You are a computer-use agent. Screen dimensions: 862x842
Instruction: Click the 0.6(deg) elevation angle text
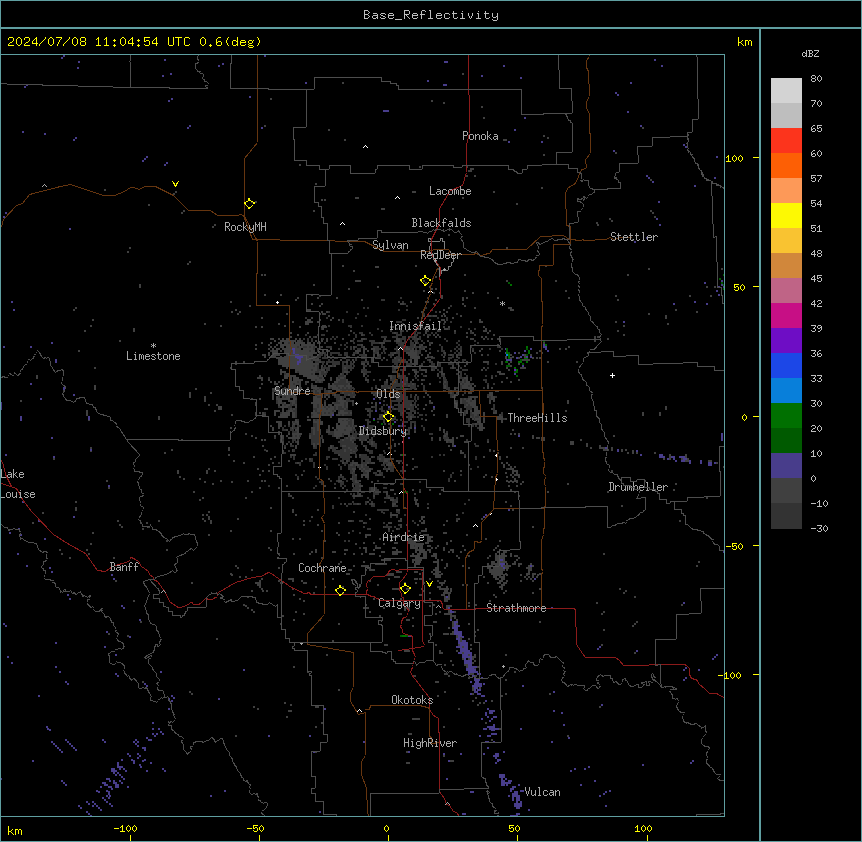click(x=230, y=42)
